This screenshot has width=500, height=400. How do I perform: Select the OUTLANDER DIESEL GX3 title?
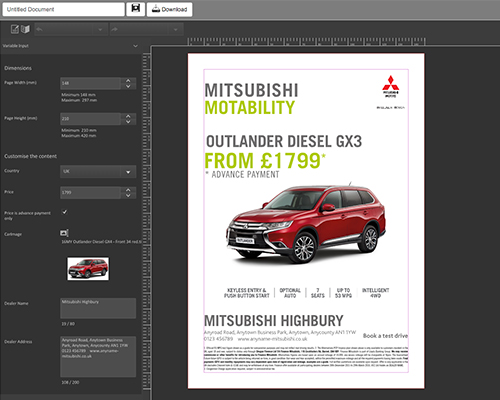pos(284,141)
